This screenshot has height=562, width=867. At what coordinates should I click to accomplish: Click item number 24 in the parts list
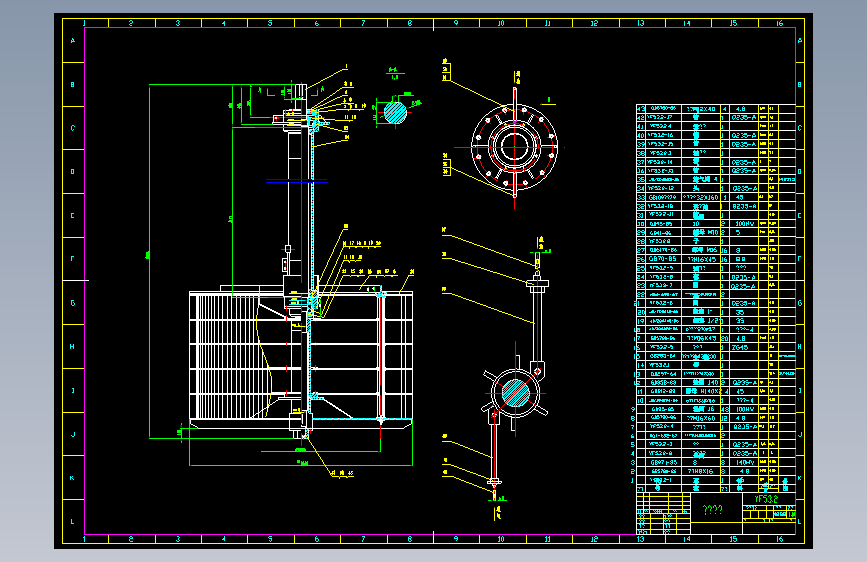click(641, 277)
